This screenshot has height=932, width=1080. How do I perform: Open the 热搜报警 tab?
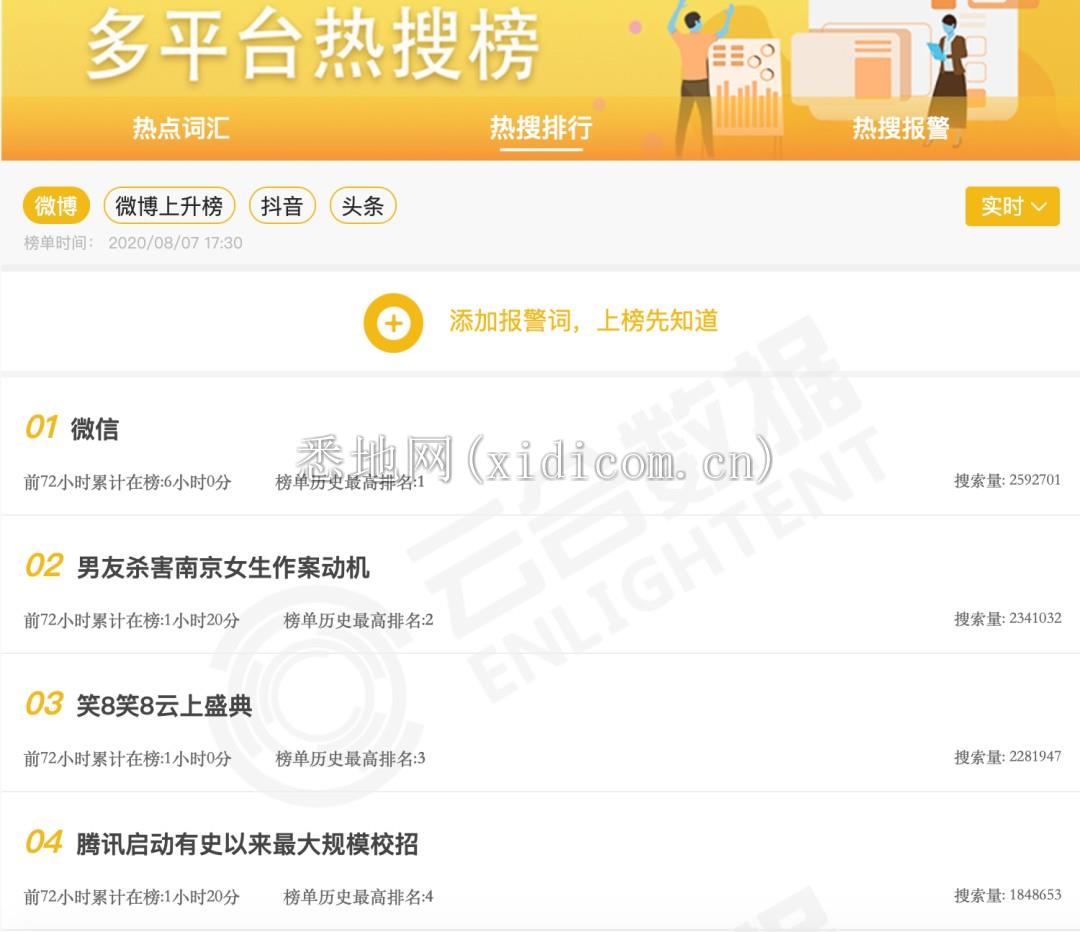901,128
